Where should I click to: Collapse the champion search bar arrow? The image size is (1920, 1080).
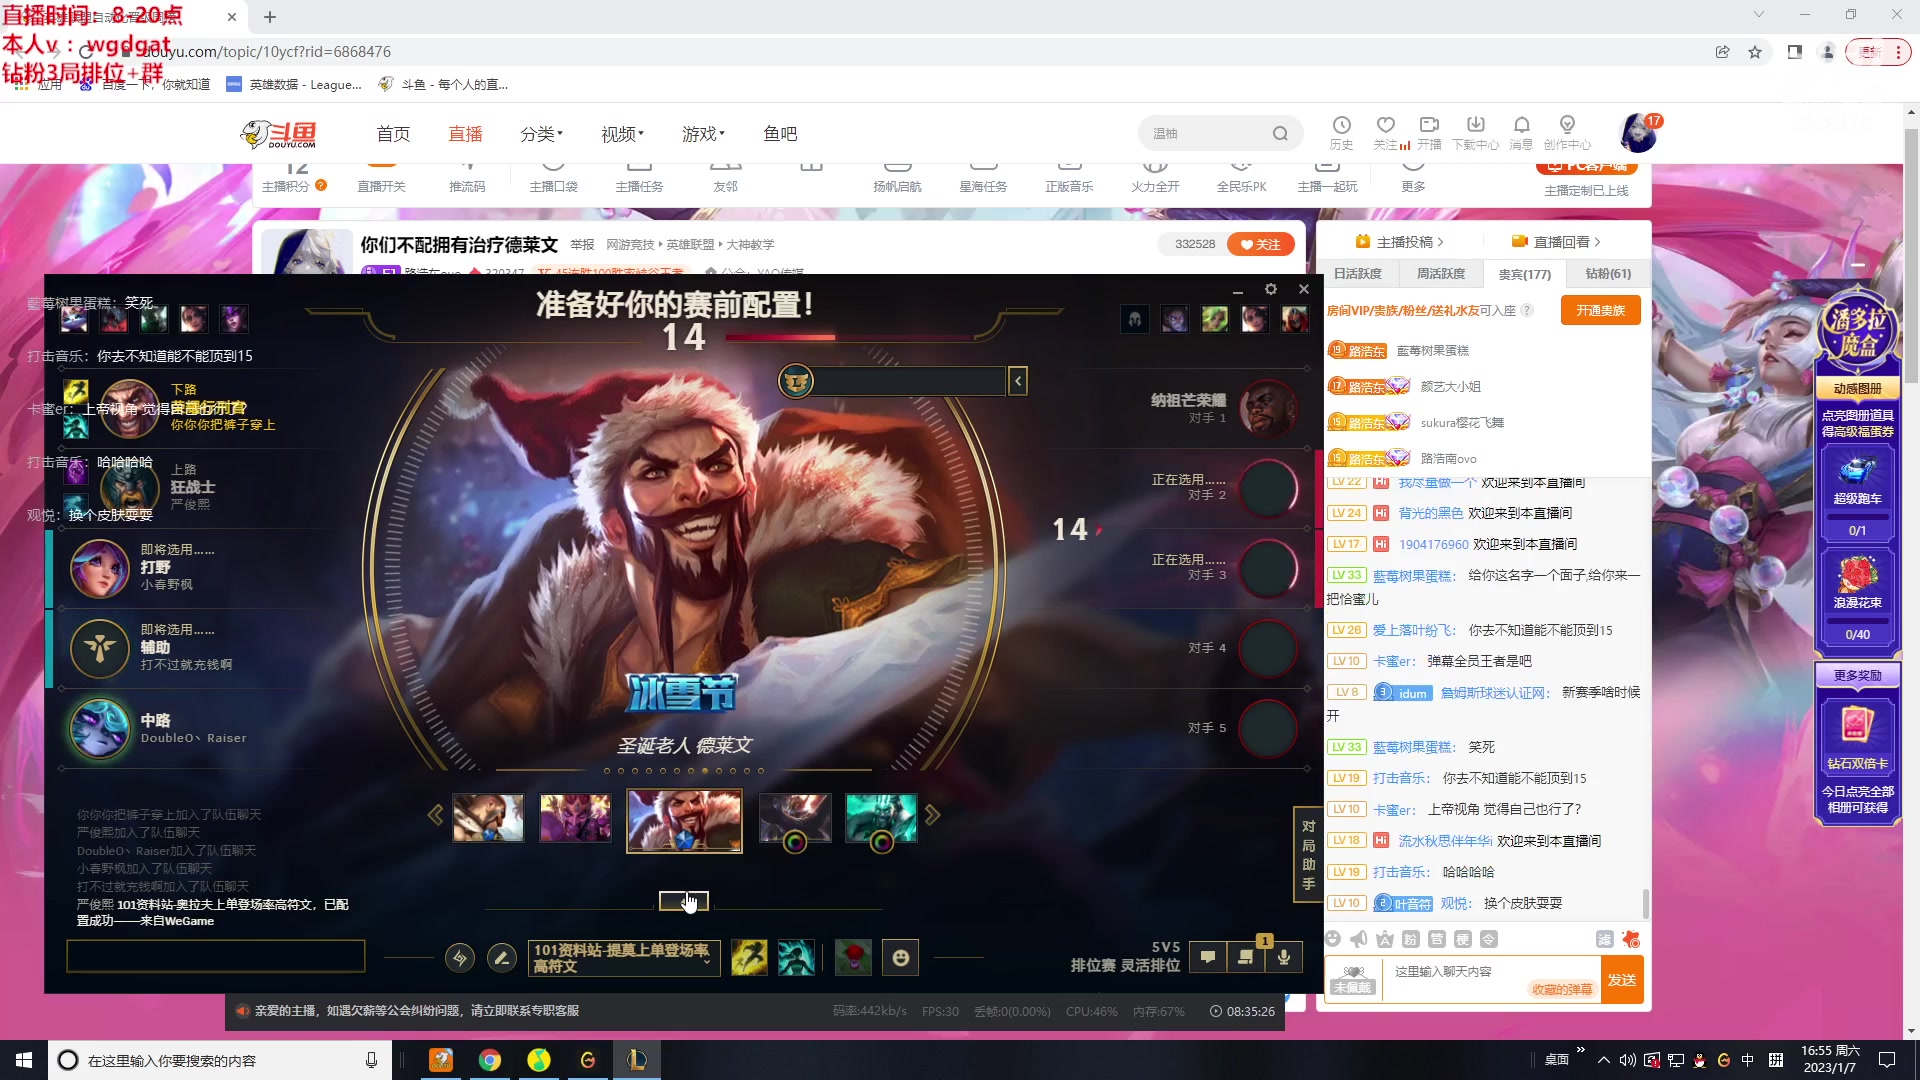click(x=1018, y=381)
